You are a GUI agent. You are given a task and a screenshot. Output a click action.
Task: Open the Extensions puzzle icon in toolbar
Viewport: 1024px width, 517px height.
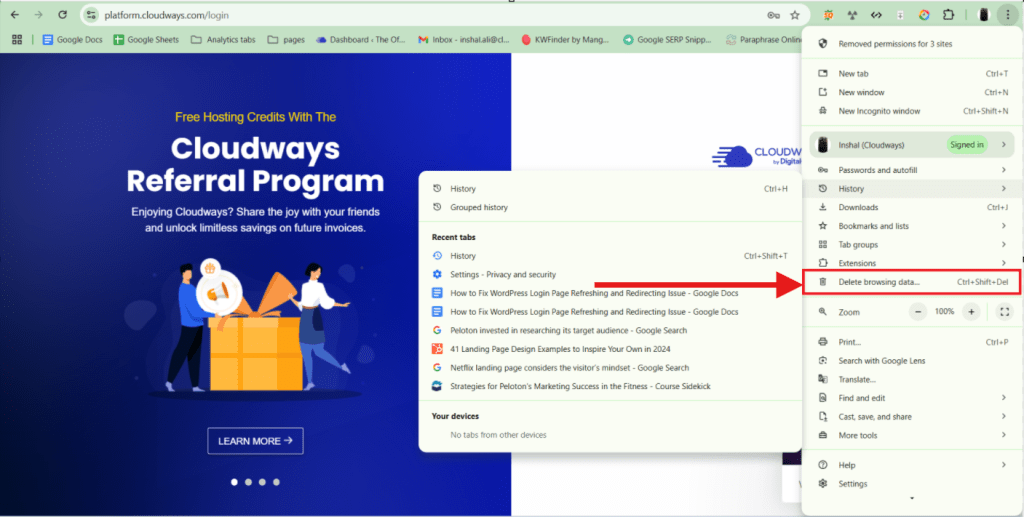pos(948,14)
